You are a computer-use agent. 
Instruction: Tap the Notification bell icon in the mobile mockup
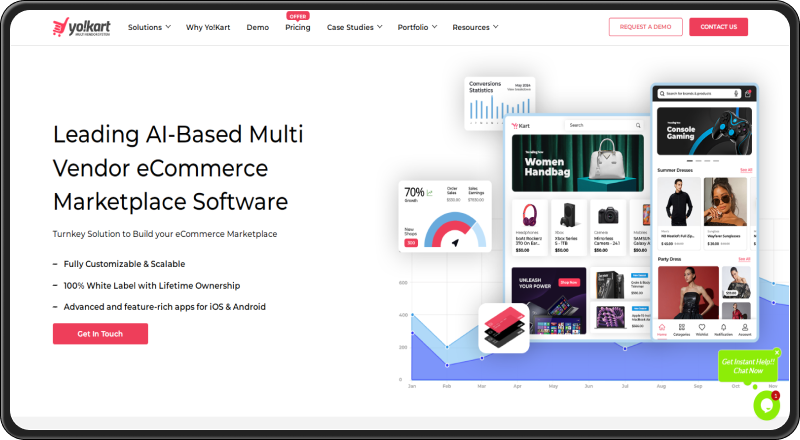[721, 329]
